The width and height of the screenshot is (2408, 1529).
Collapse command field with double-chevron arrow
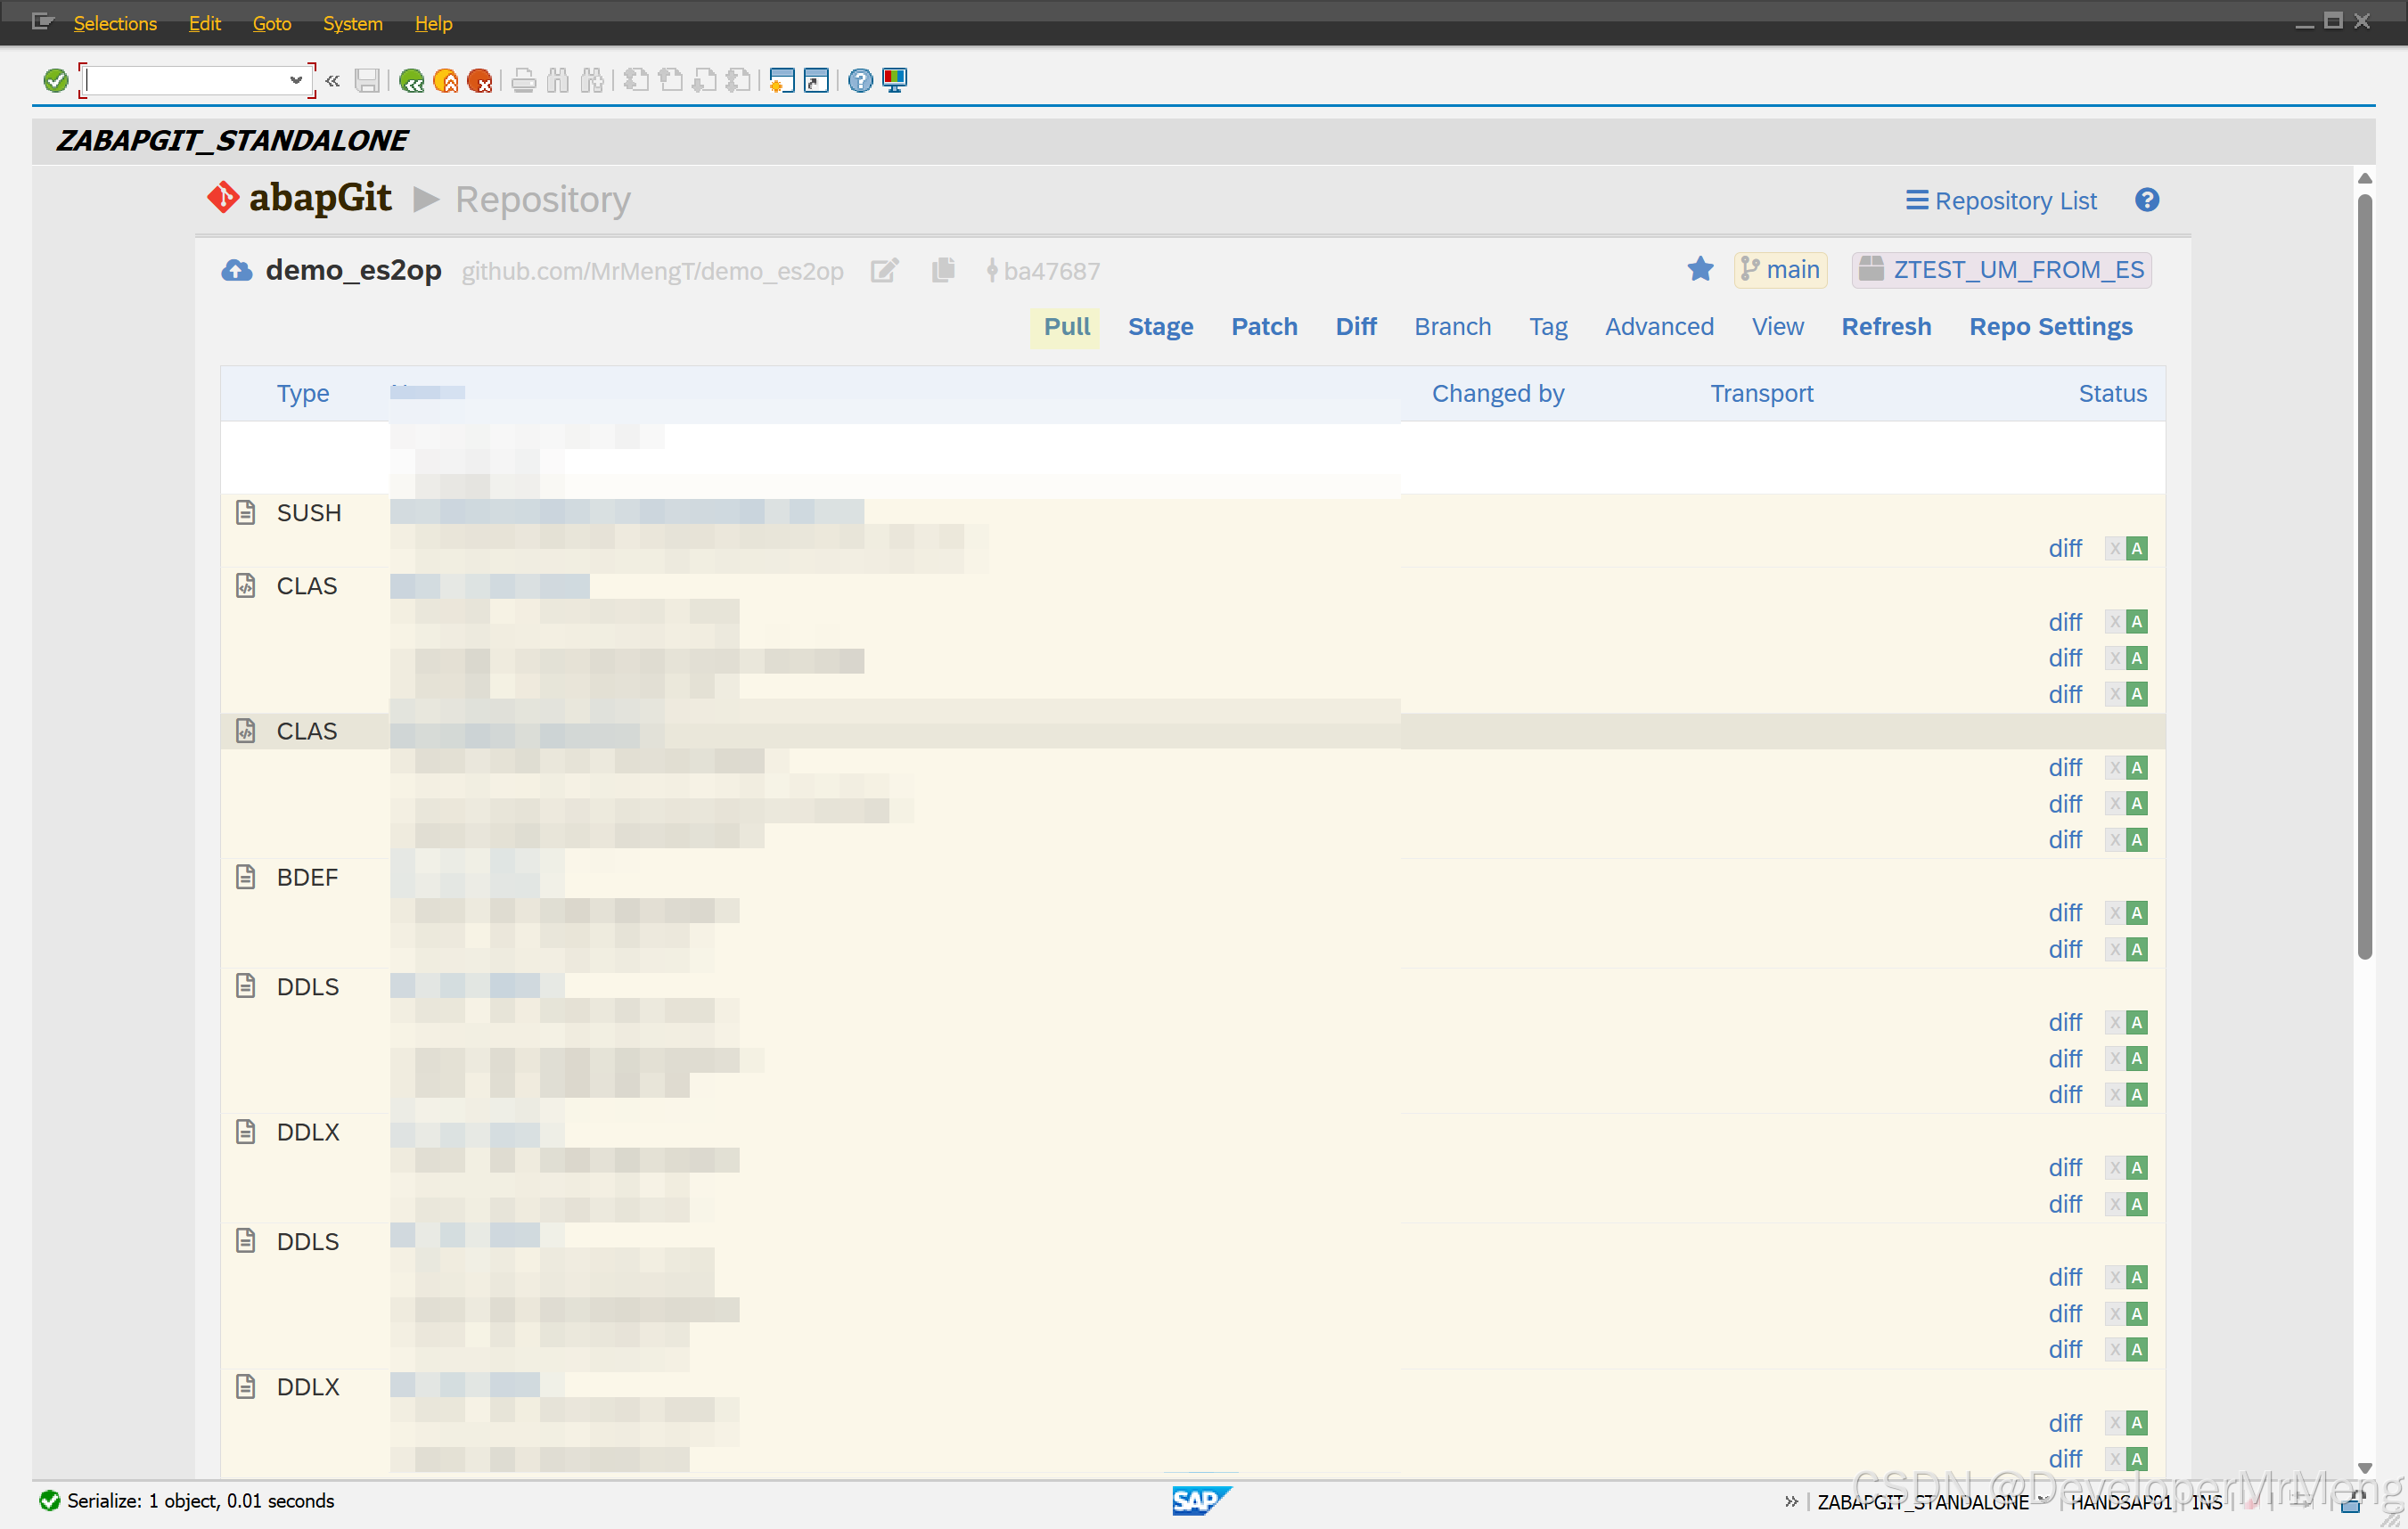pyautogui.click(x=333, y=81)
